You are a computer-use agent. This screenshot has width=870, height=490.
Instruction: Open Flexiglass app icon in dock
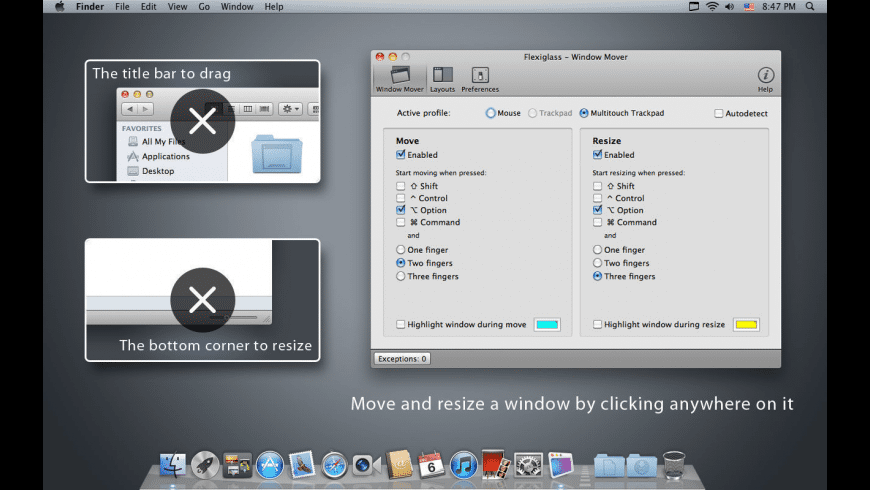(x=560, y=464)
